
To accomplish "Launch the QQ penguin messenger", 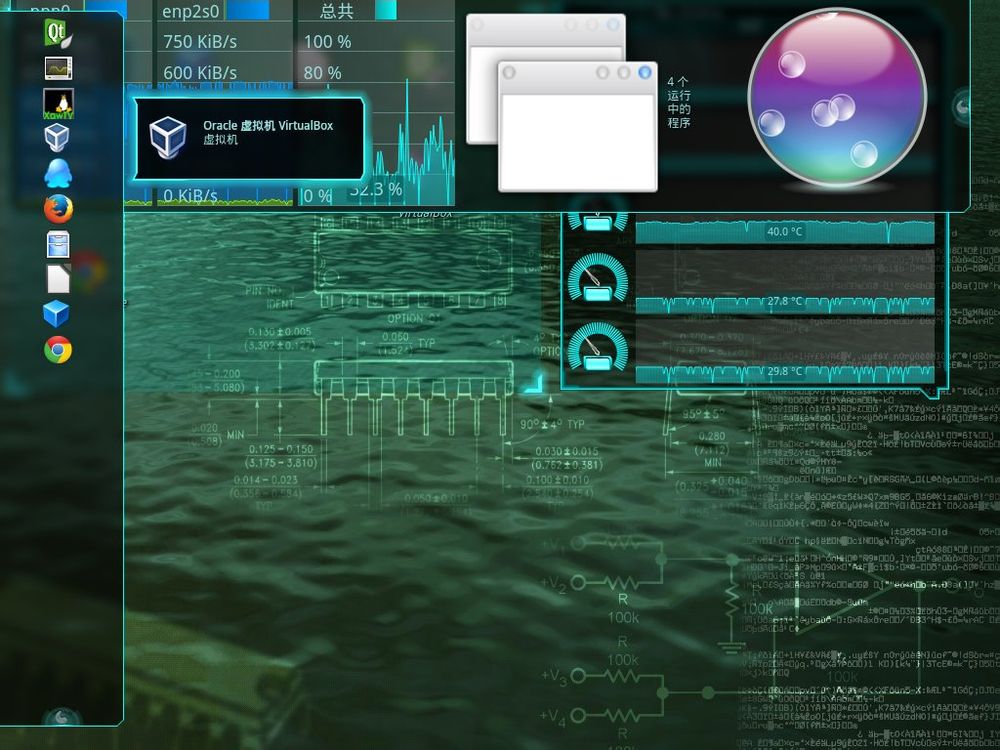I will (58, 173).
